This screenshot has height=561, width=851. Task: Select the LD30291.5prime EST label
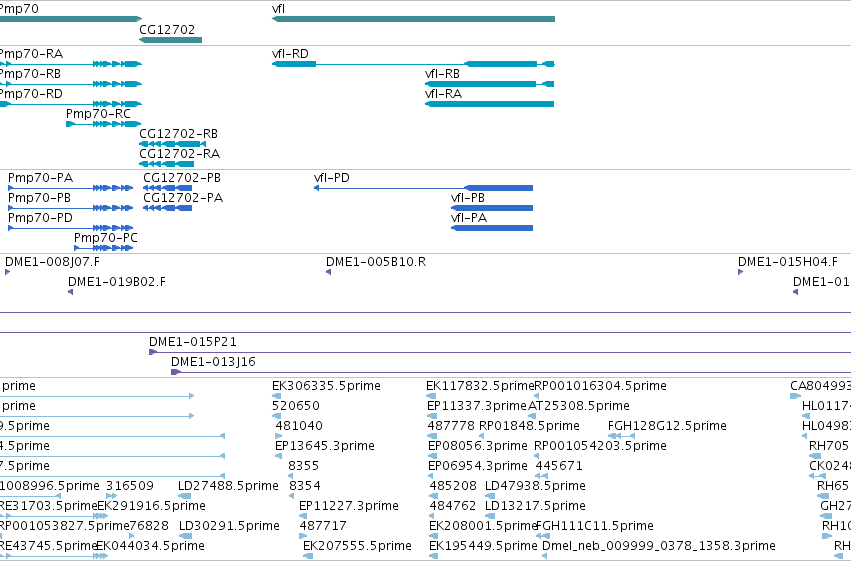pos(229,526)
